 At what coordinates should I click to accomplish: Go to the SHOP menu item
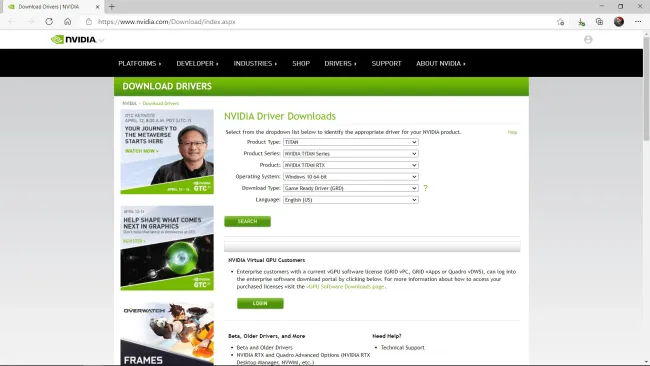(x=301, y=63)
